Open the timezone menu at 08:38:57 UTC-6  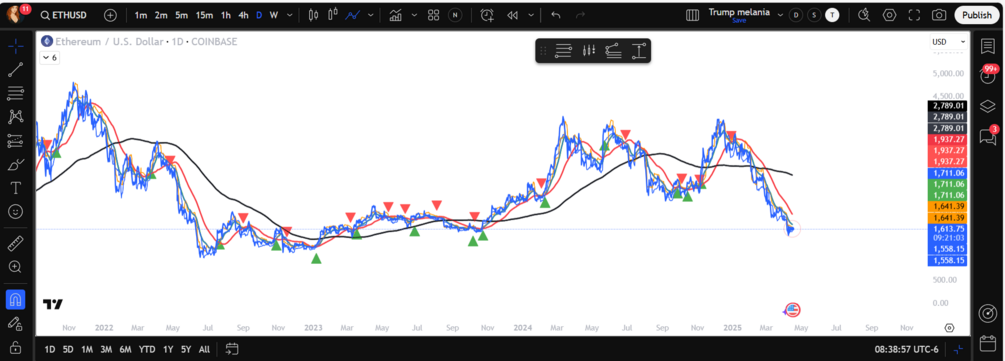coord(906,349)
